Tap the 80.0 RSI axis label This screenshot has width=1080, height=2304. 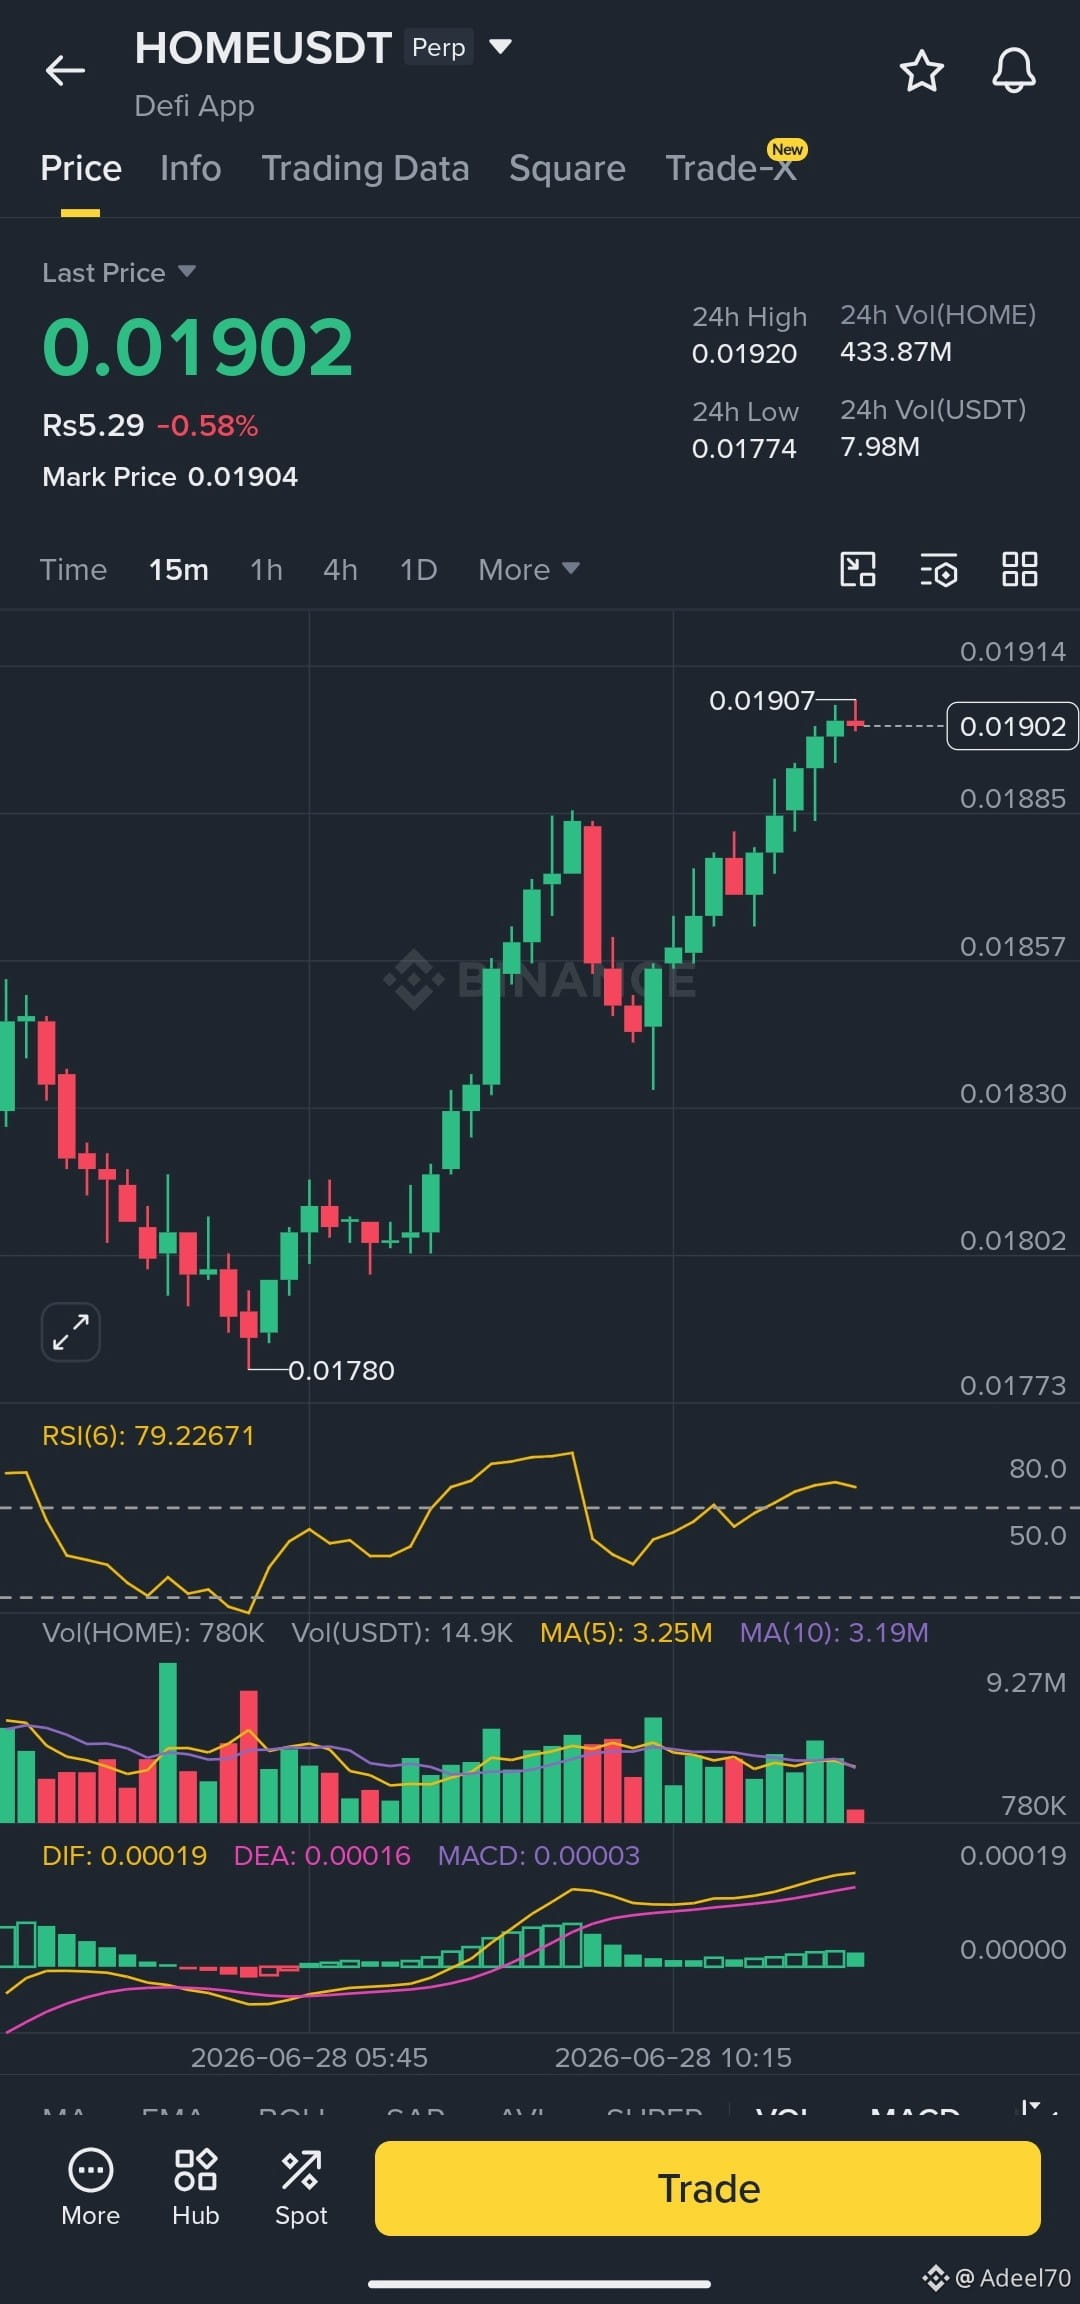1037,1468
